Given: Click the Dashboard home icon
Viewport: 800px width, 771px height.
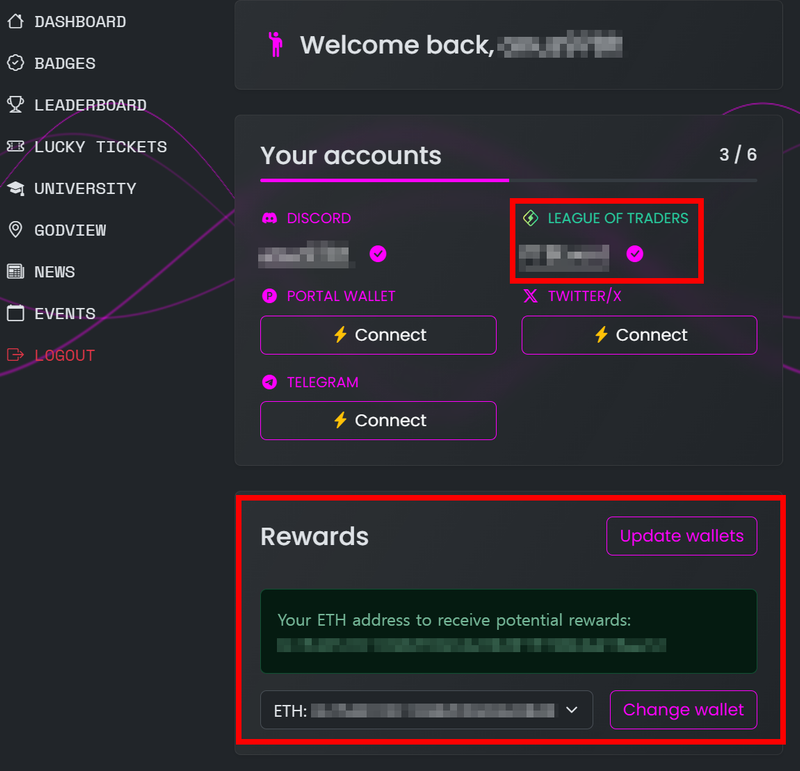Looking at the screenshot, I should point(16,21).
